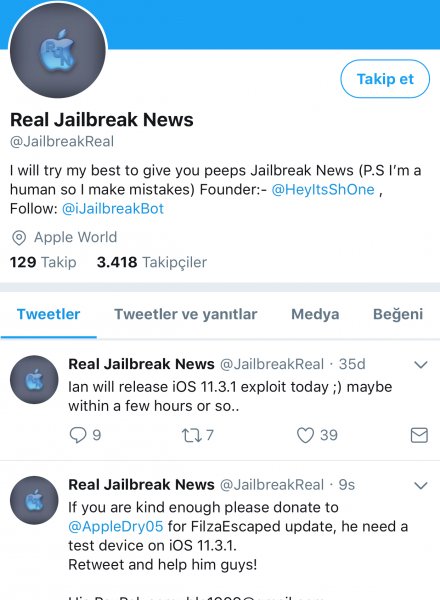Expand options chevron on the 9s tweet

pyautogui.click(x=420, y=486)
